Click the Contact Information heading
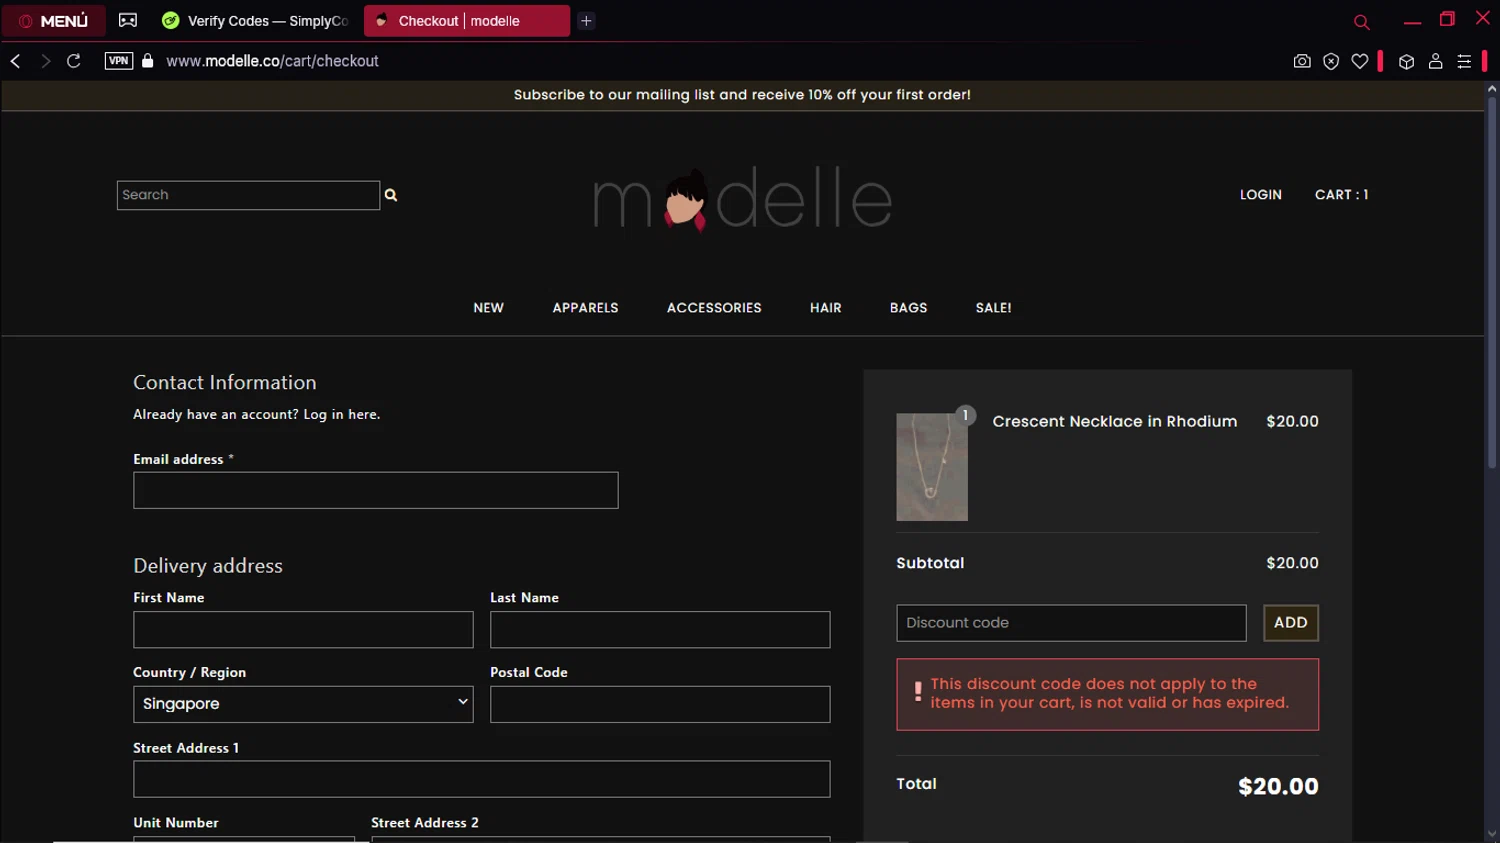1500x843 pixels. (x=225, y=382)
